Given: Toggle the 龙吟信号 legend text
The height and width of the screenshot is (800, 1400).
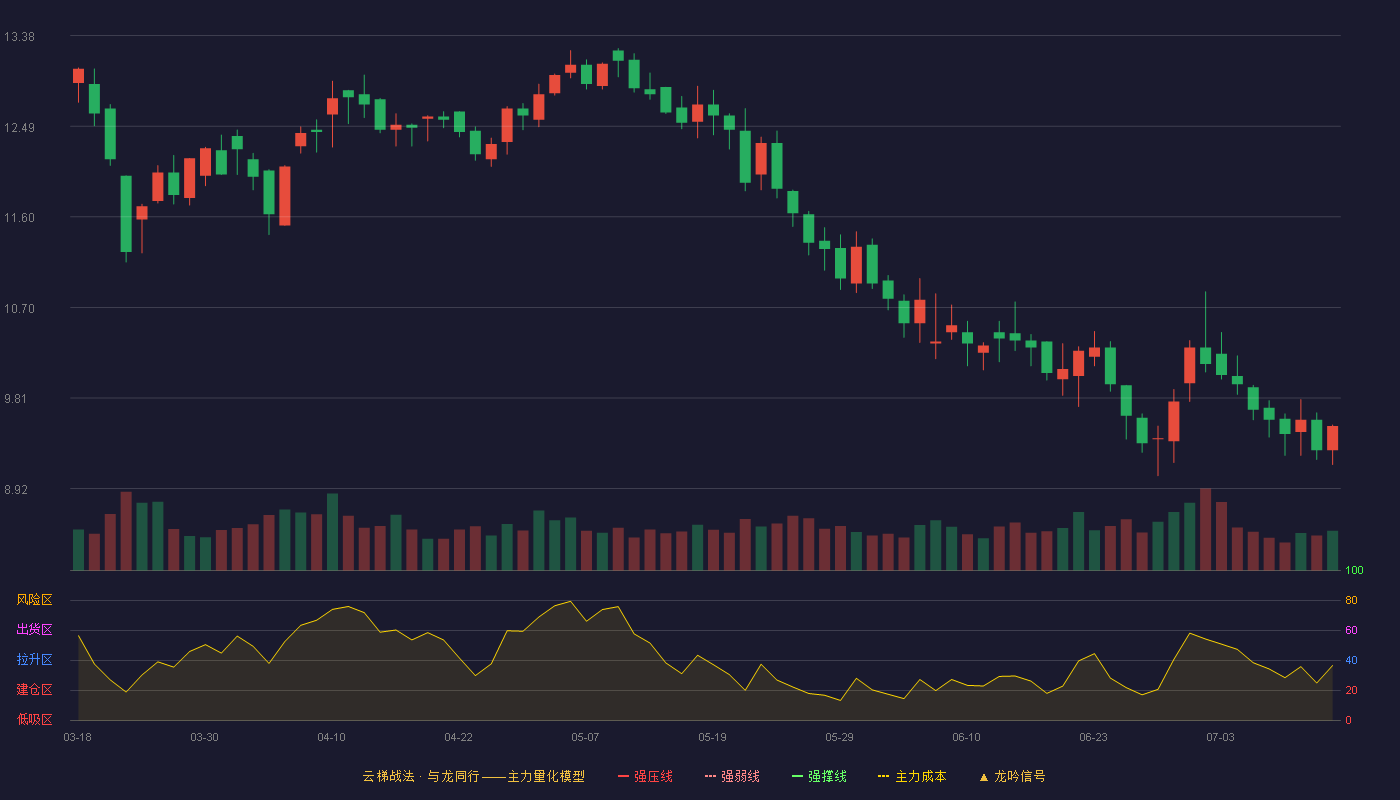Looking at the screenshot, I should pyautogui.click(x=1020, y=776).
